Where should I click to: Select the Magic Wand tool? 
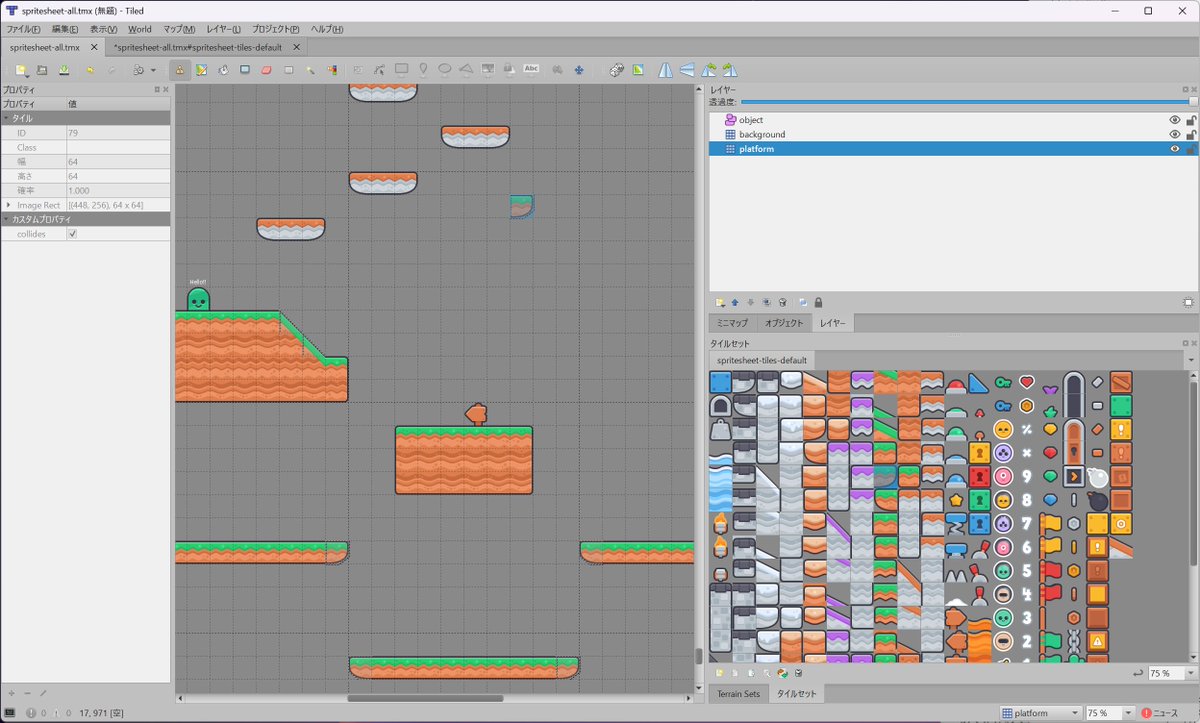[310, 70]
